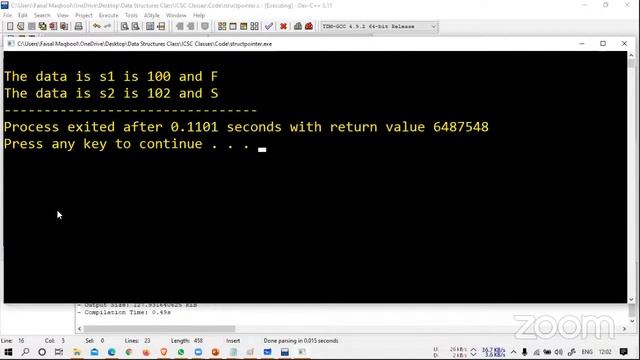Screen dimensions: 640x360
Task: Click the Compile toolbar icon
Action: point(222,26)
